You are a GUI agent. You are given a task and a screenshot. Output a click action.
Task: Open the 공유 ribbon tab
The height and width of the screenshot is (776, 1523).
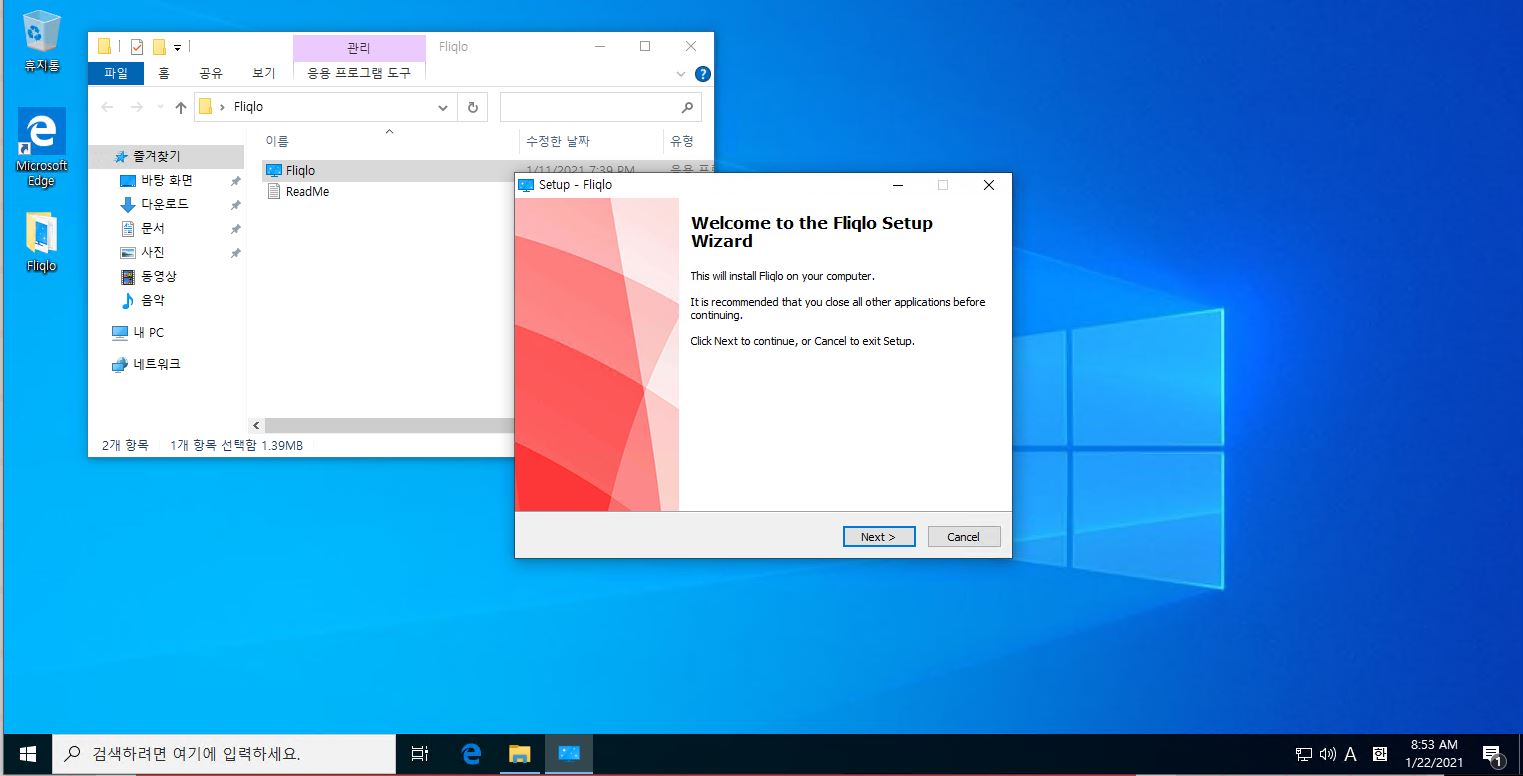(211, 73)
